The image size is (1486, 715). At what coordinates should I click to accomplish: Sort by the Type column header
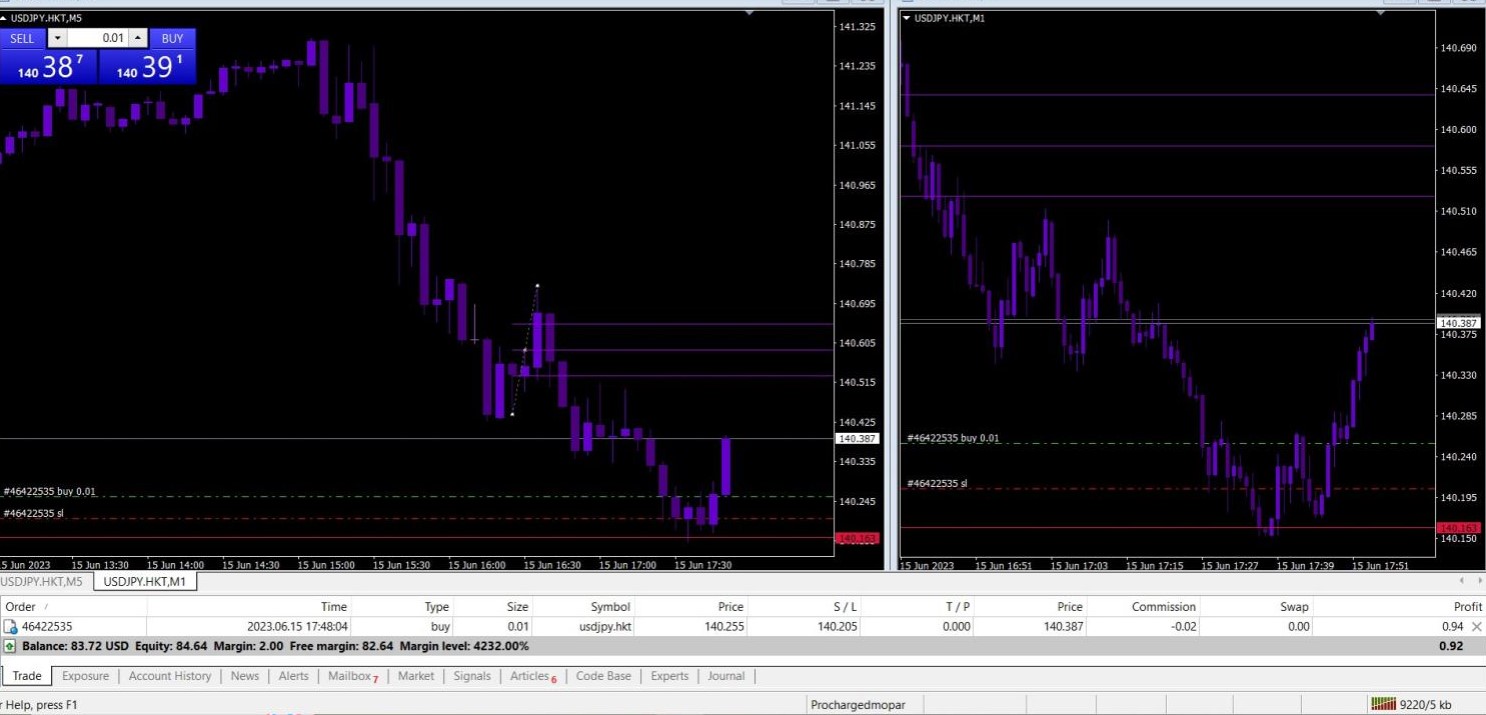coord(437,607)
